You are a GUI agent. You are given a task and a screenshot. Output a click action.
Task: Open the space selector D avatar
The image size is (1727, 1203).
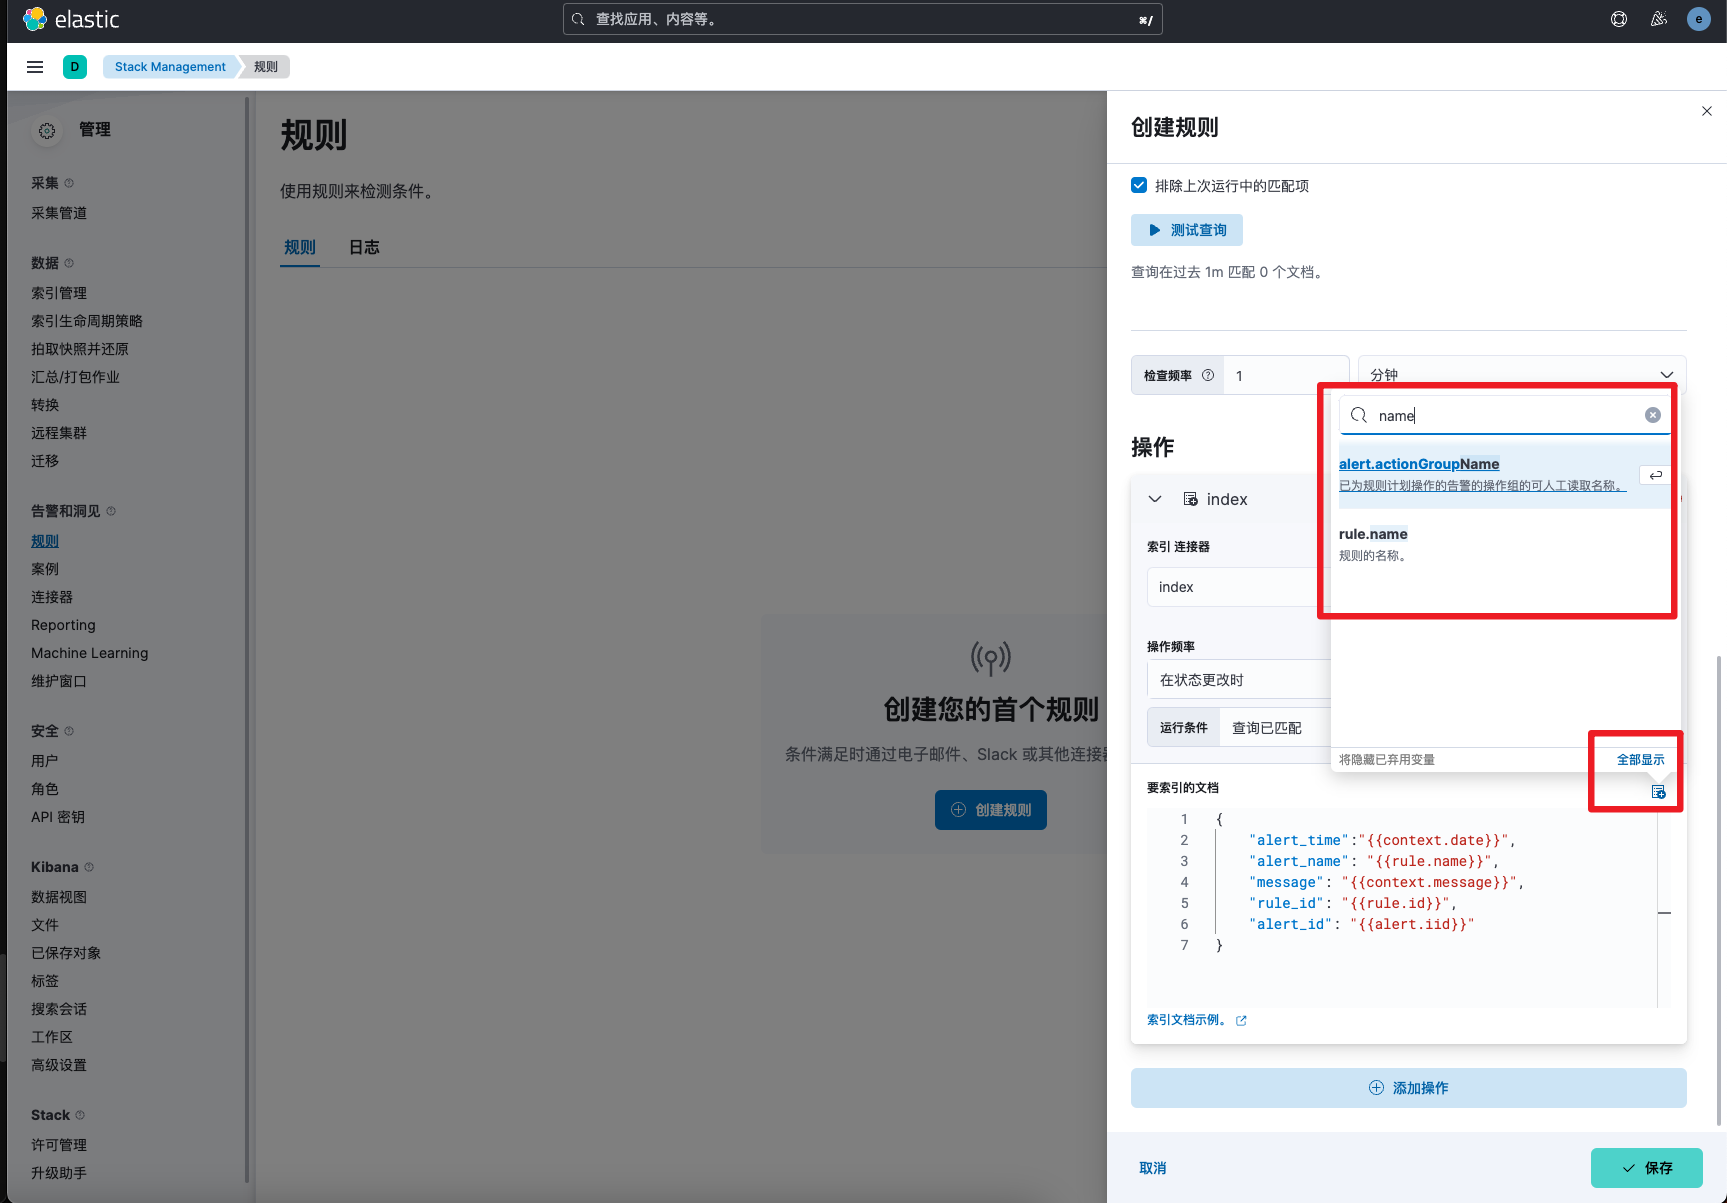tap(75, 67)
